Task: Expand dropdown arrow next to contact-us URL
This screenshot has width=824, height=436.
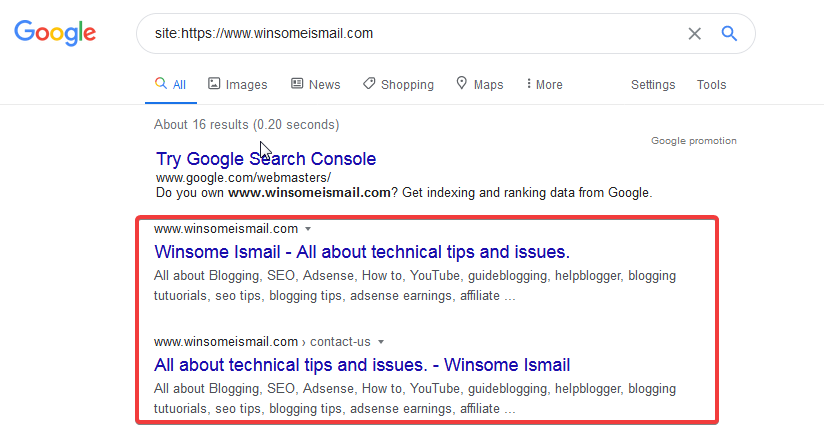Action: coord(381,342)
